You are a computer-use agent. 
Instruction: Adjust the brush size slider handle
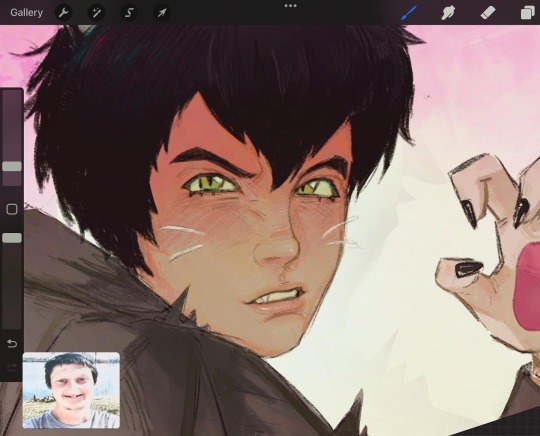12,166
